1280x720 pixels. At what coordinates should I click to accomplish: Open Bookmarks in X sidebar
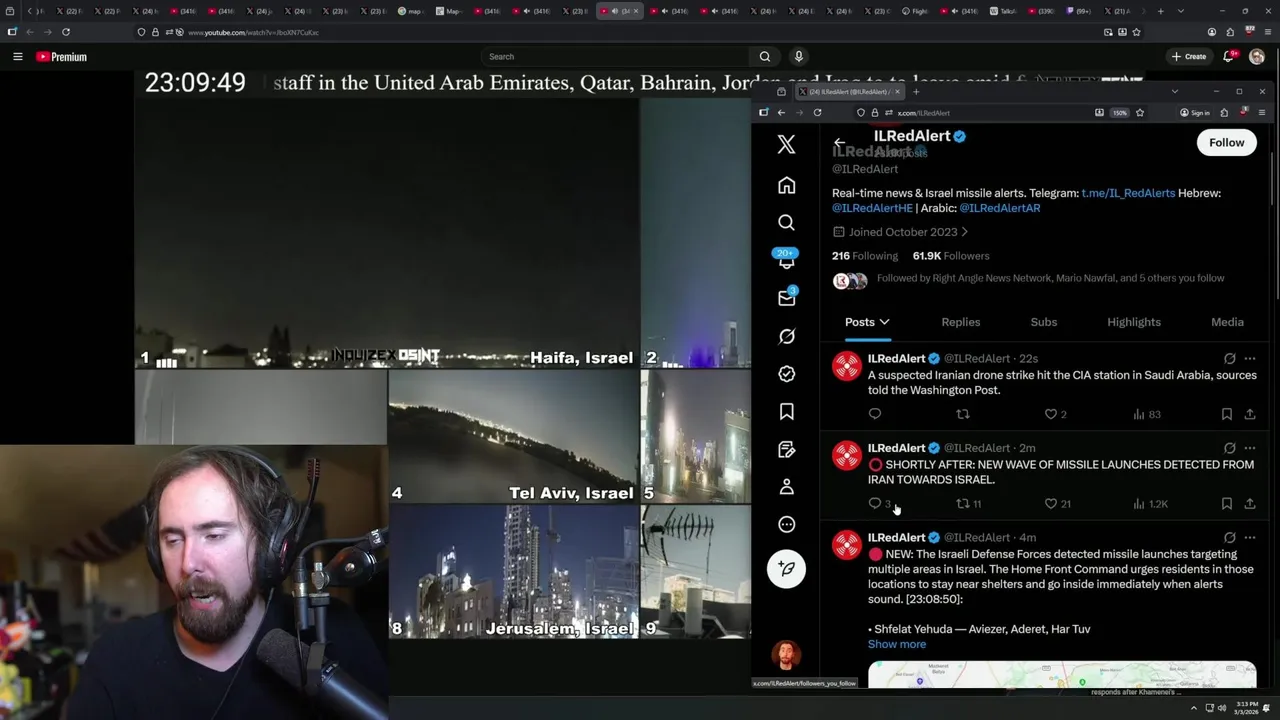787,412
